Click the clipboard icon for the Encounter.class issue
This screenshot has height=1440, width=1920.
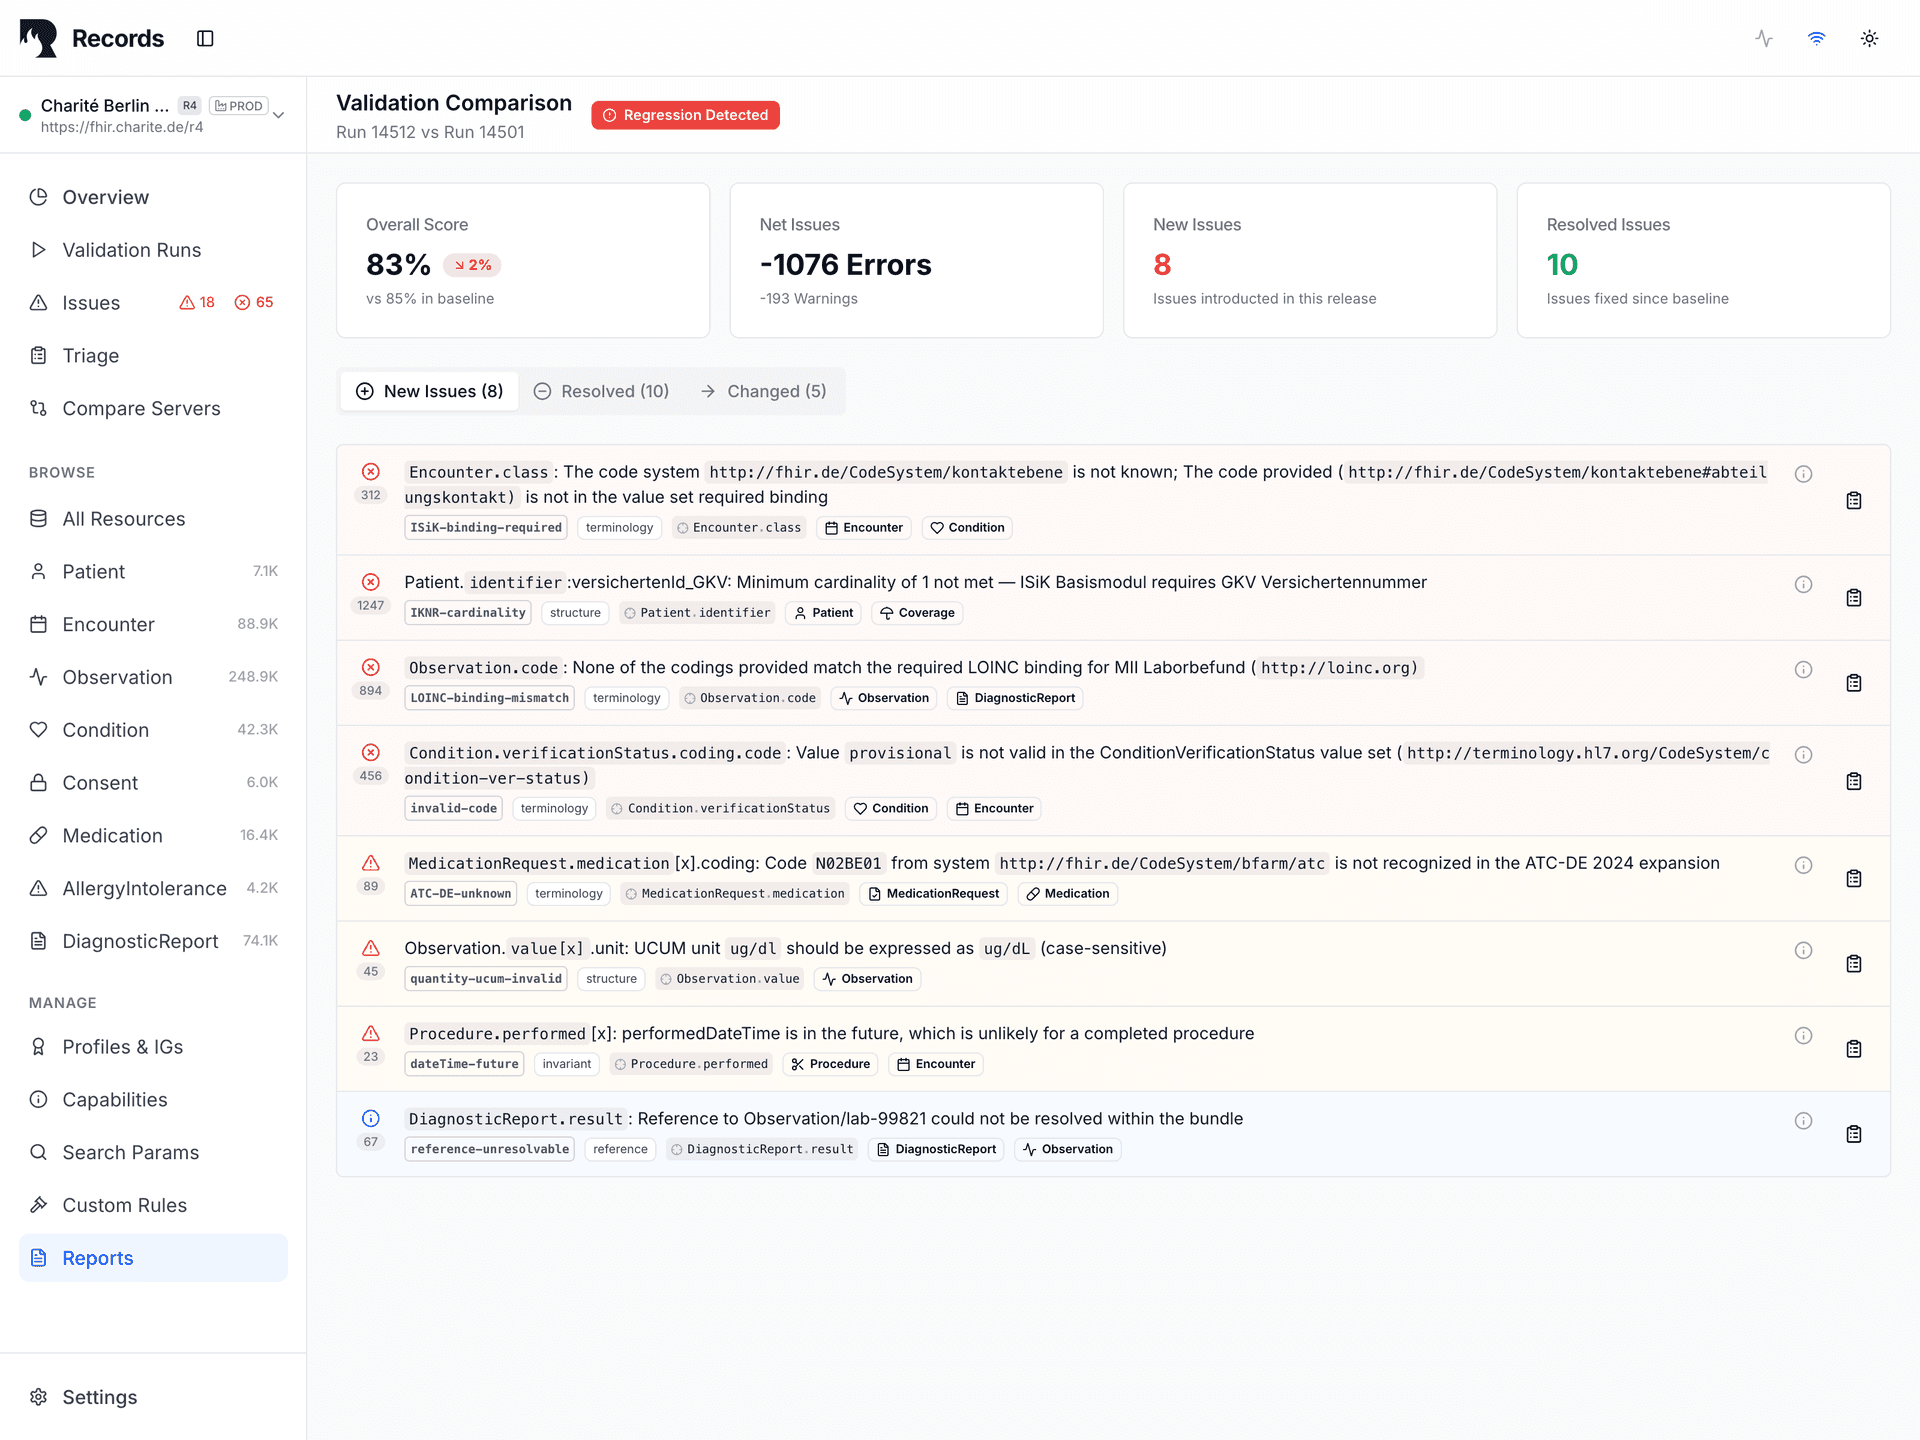coord(1853,500)
